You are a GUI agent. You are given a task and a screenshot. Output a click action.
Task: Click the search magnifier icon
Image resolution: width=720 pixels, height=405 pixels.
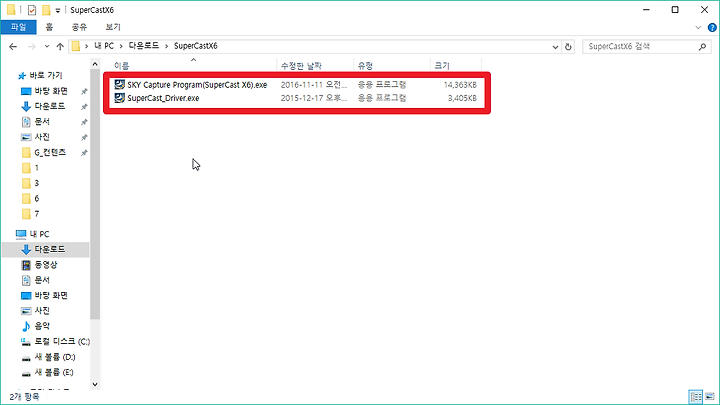pyautogui.click(x=702, y=46)
